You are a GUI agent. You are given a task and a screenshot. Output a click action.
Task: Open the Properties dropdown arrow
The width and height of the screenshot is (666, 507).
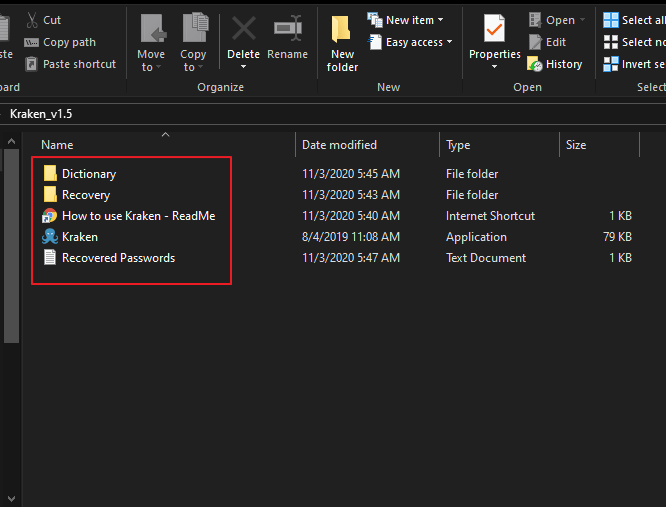[x=494, y=67]
